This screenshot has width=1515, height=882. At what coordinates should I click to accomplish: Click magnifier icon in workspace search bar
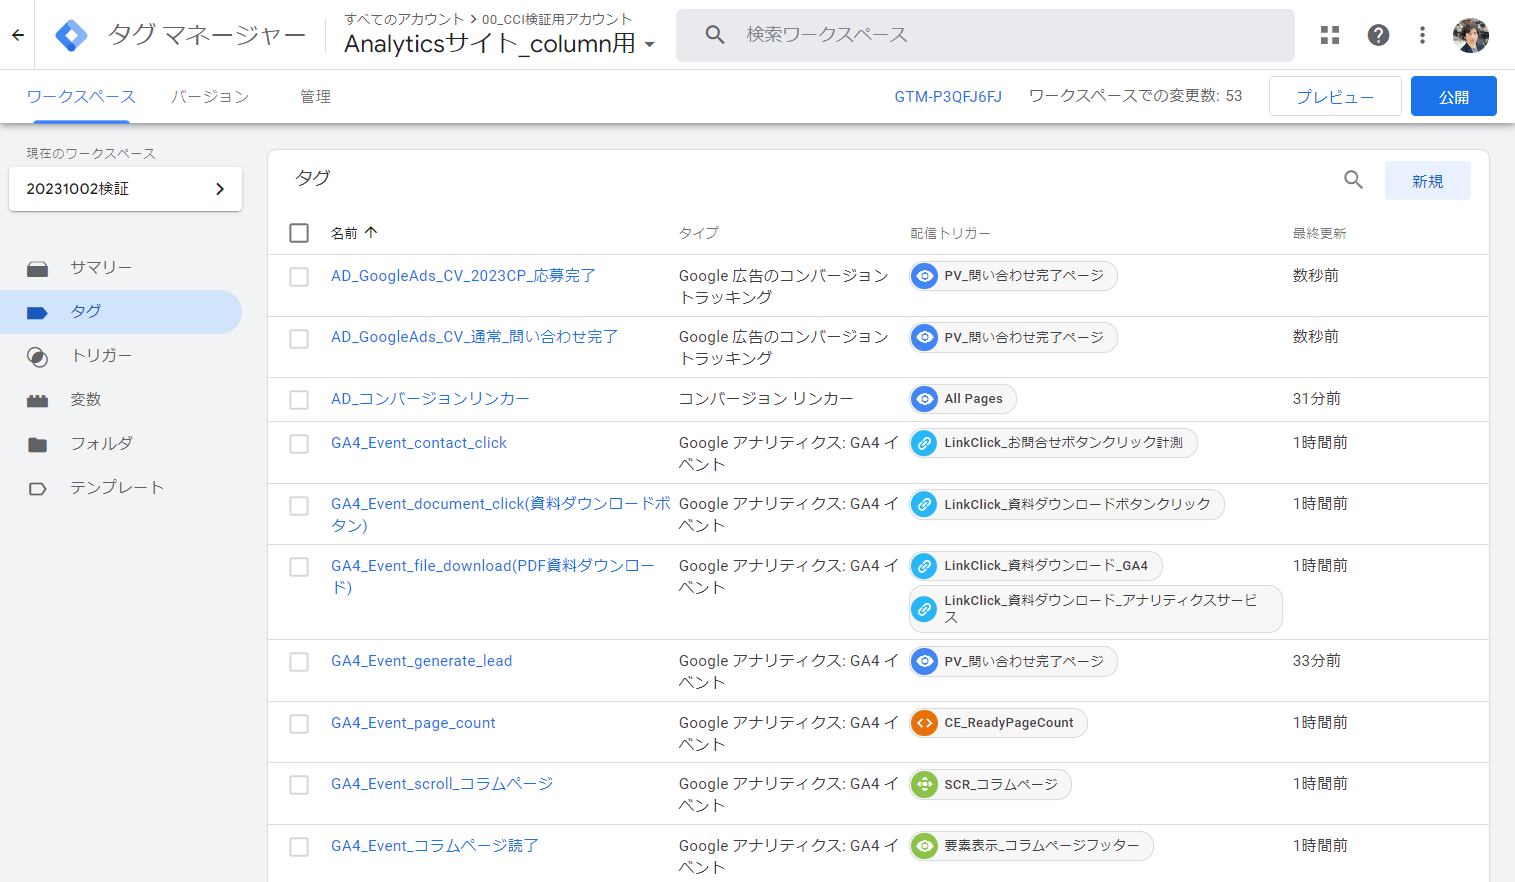[715, 35]
